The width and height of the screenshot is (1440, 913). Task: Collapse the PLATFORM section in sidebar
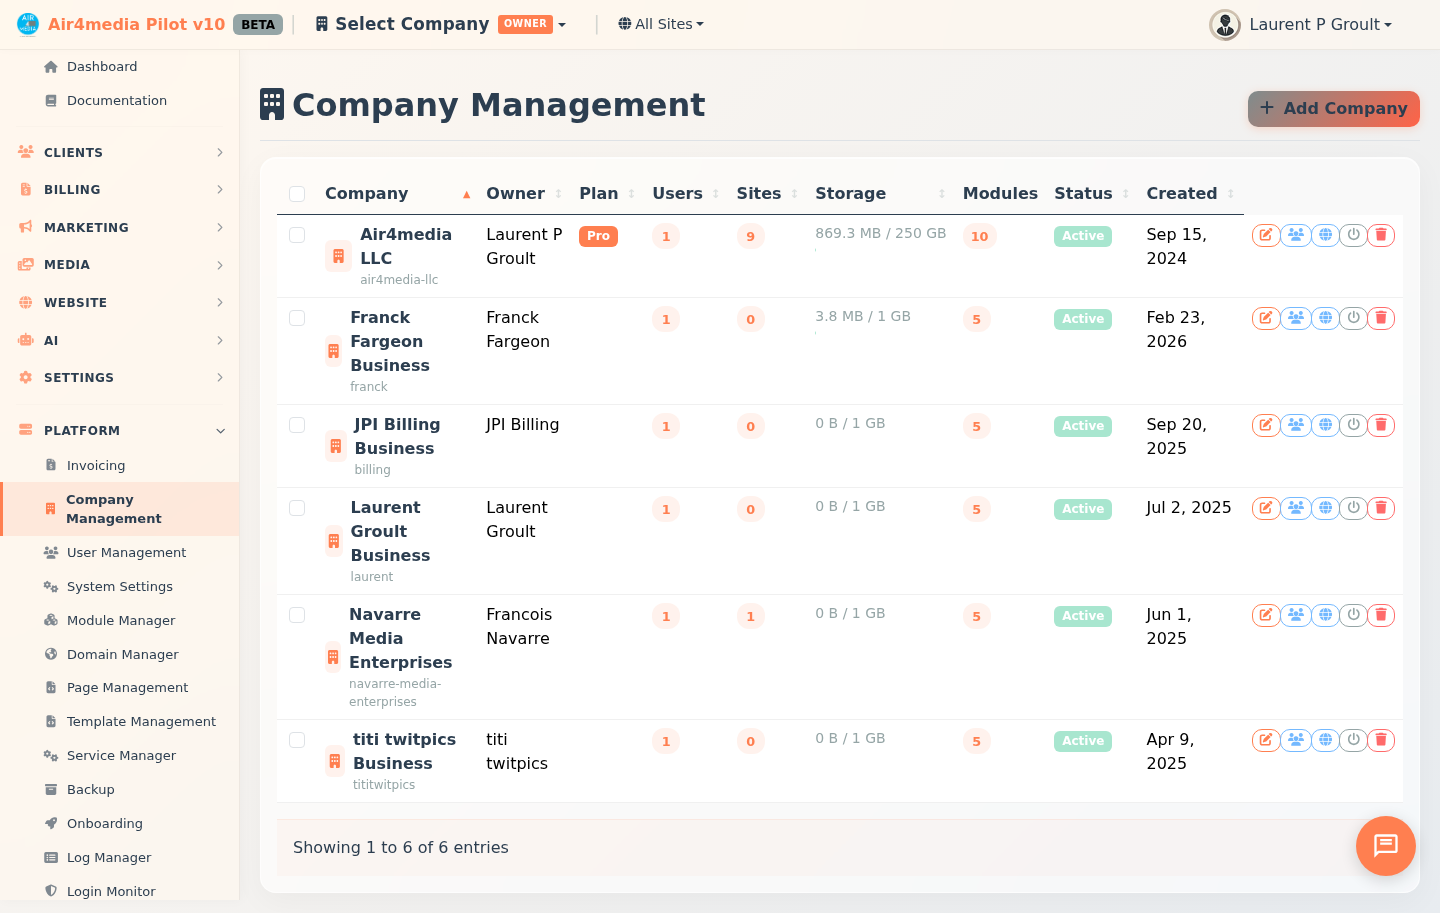point(119,430)
